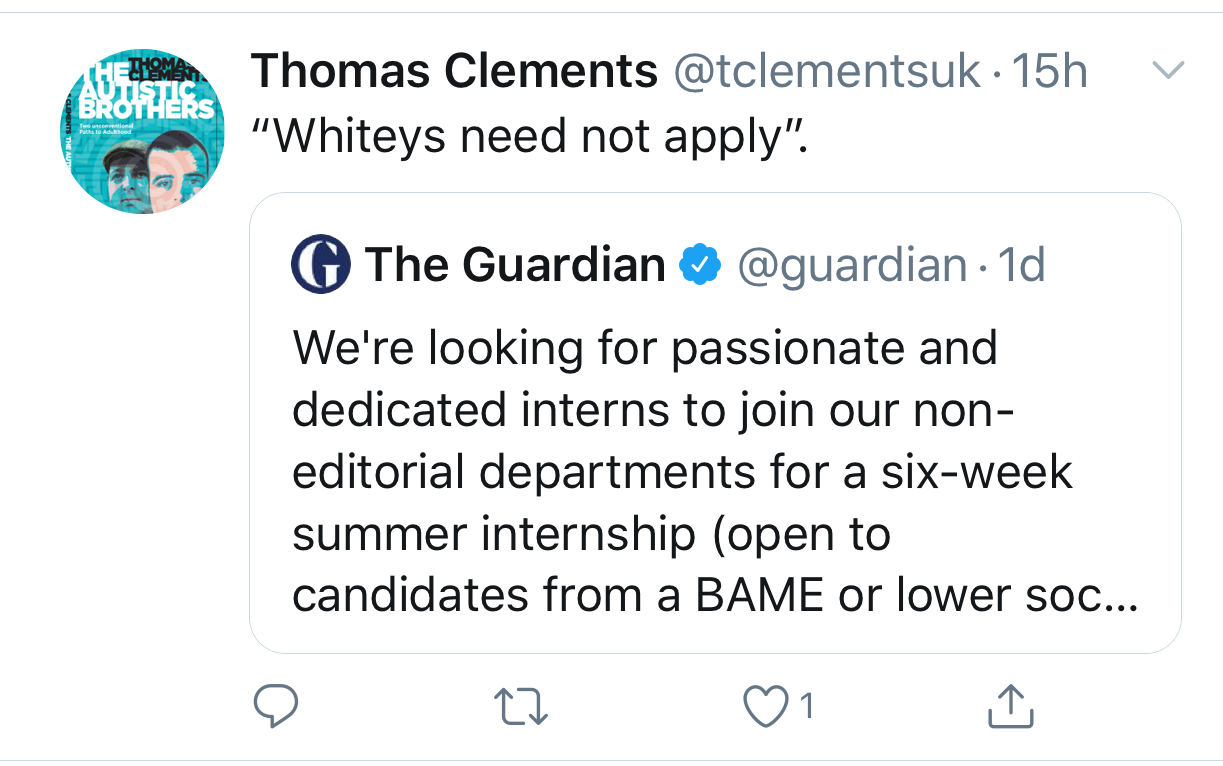
Task: View the like count number 1
Action: pos(807,707)
